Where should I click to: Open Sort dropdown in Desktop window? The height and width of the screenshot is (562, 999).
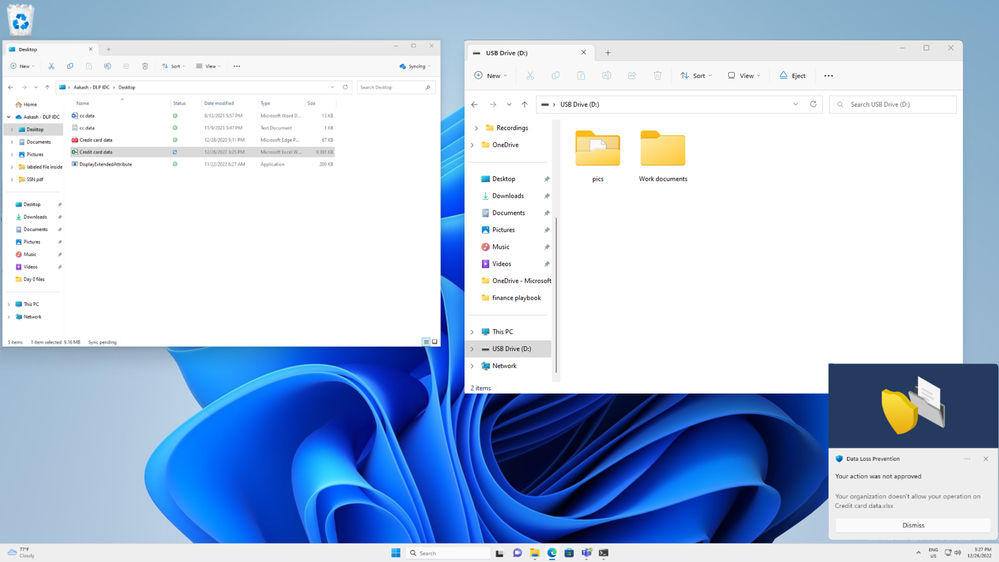(x=173, y=66)
